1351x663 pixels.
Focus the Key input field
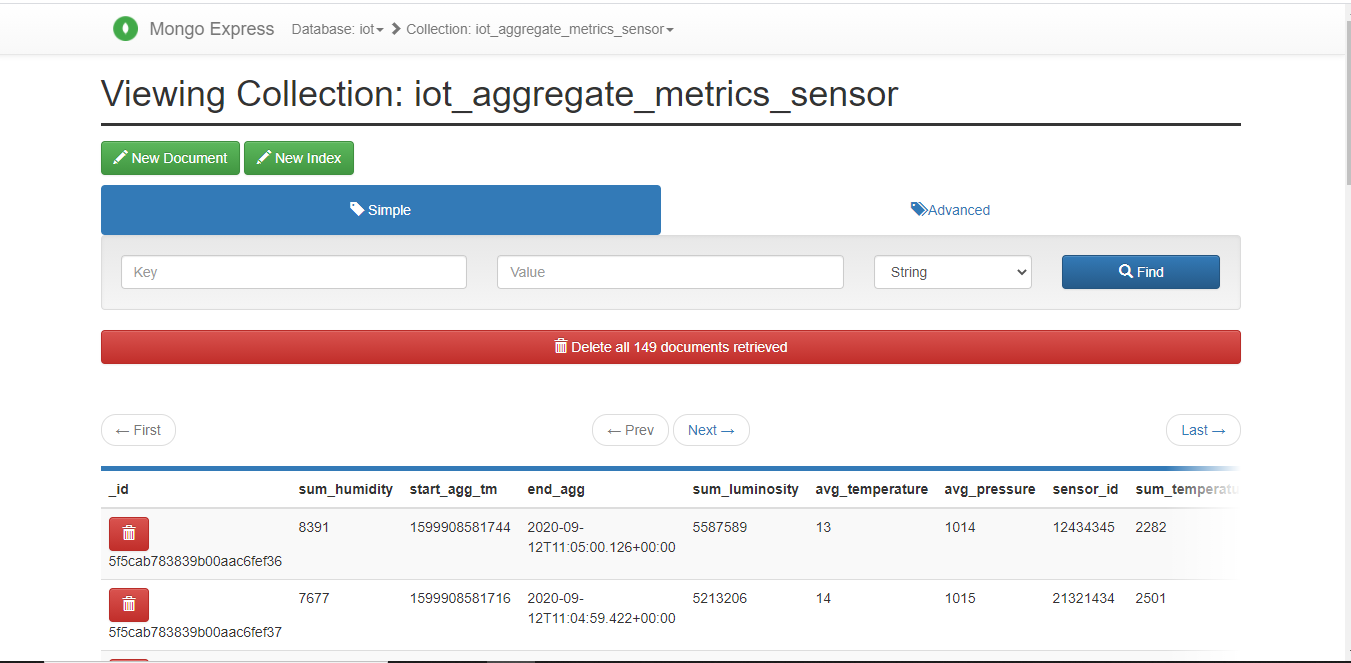pyautogui.click(x=294, y=272)
